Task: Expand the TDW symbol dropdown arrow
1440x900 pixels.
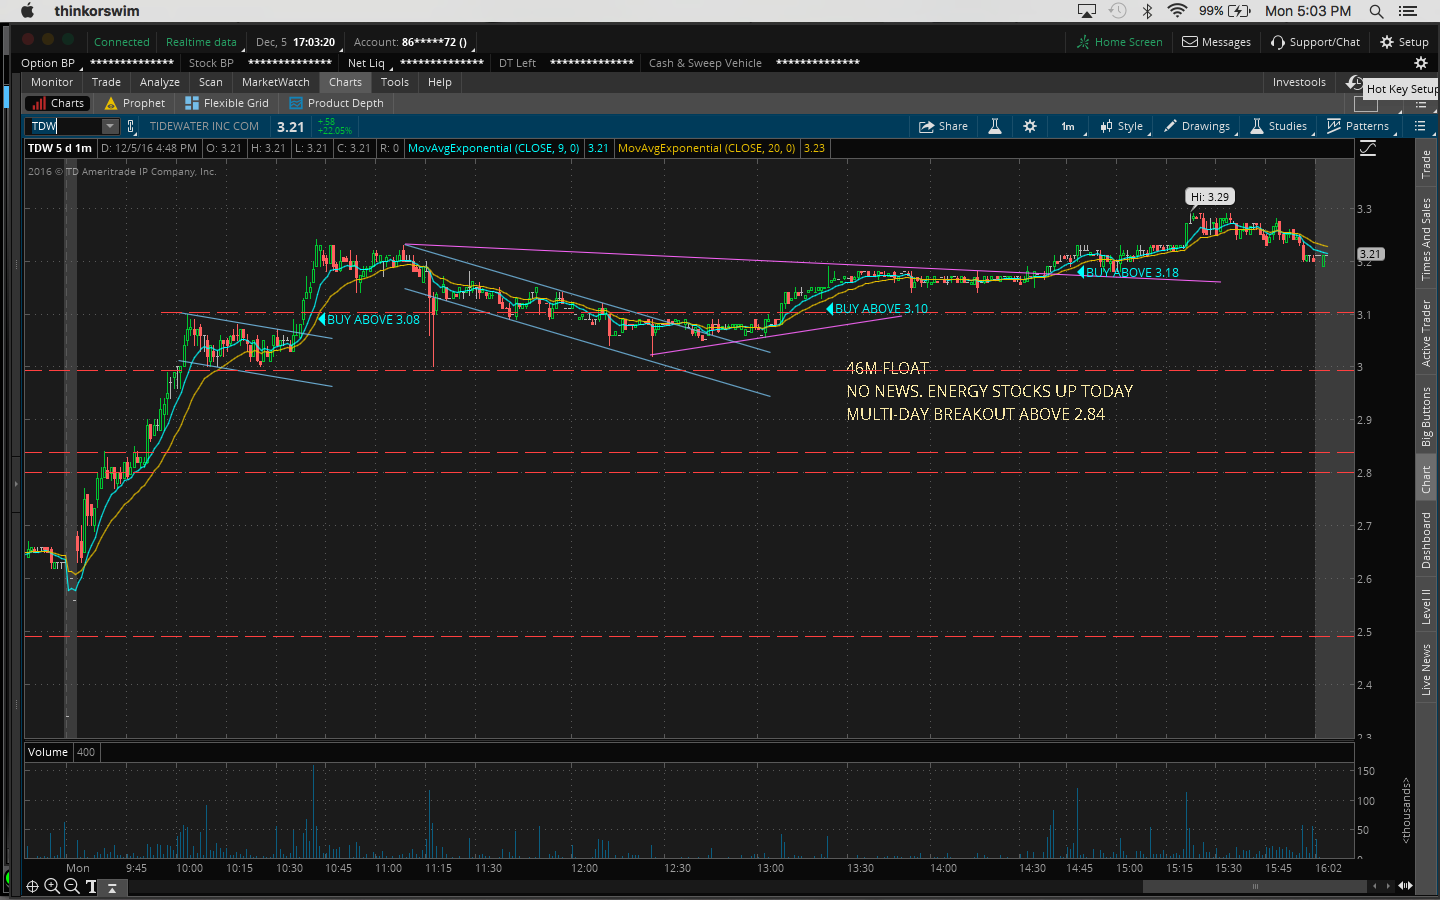Action: click(110, 126)
